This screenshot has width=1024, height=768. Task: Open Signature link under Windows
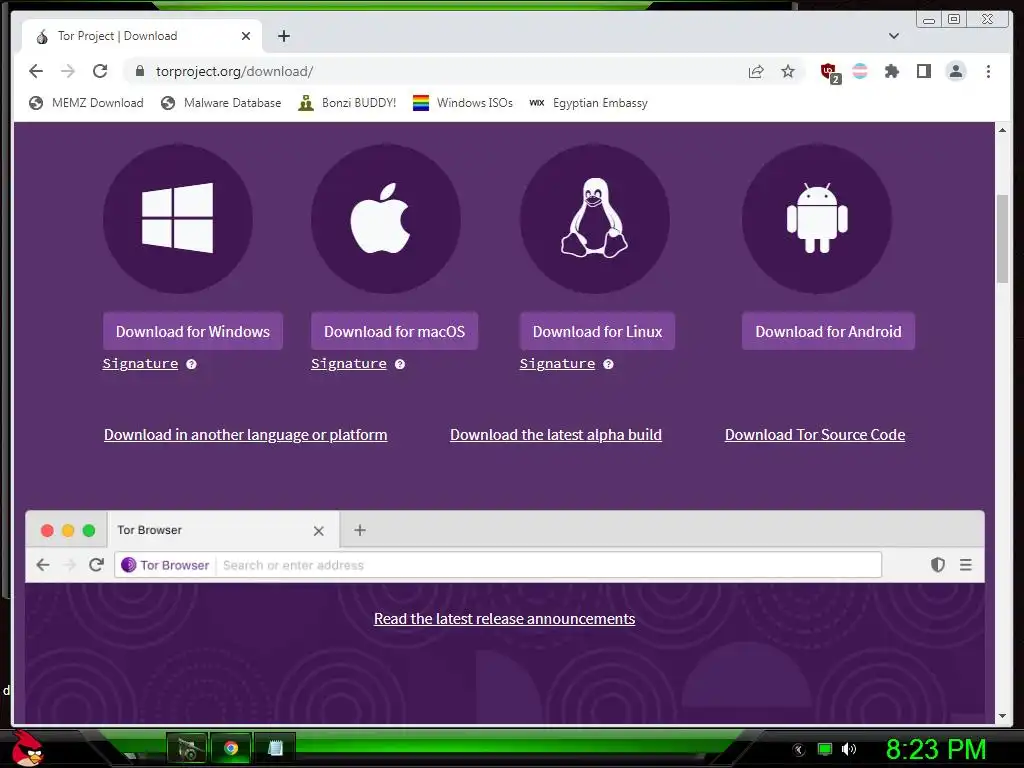(140, 364)
